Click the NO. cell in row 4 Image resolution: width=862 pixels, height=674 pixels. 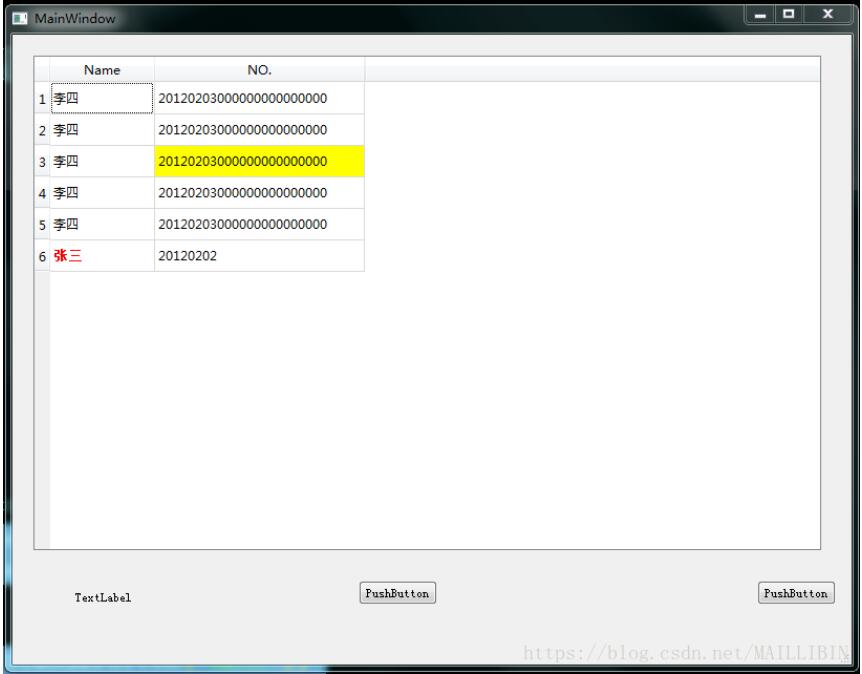pos(259,192)
